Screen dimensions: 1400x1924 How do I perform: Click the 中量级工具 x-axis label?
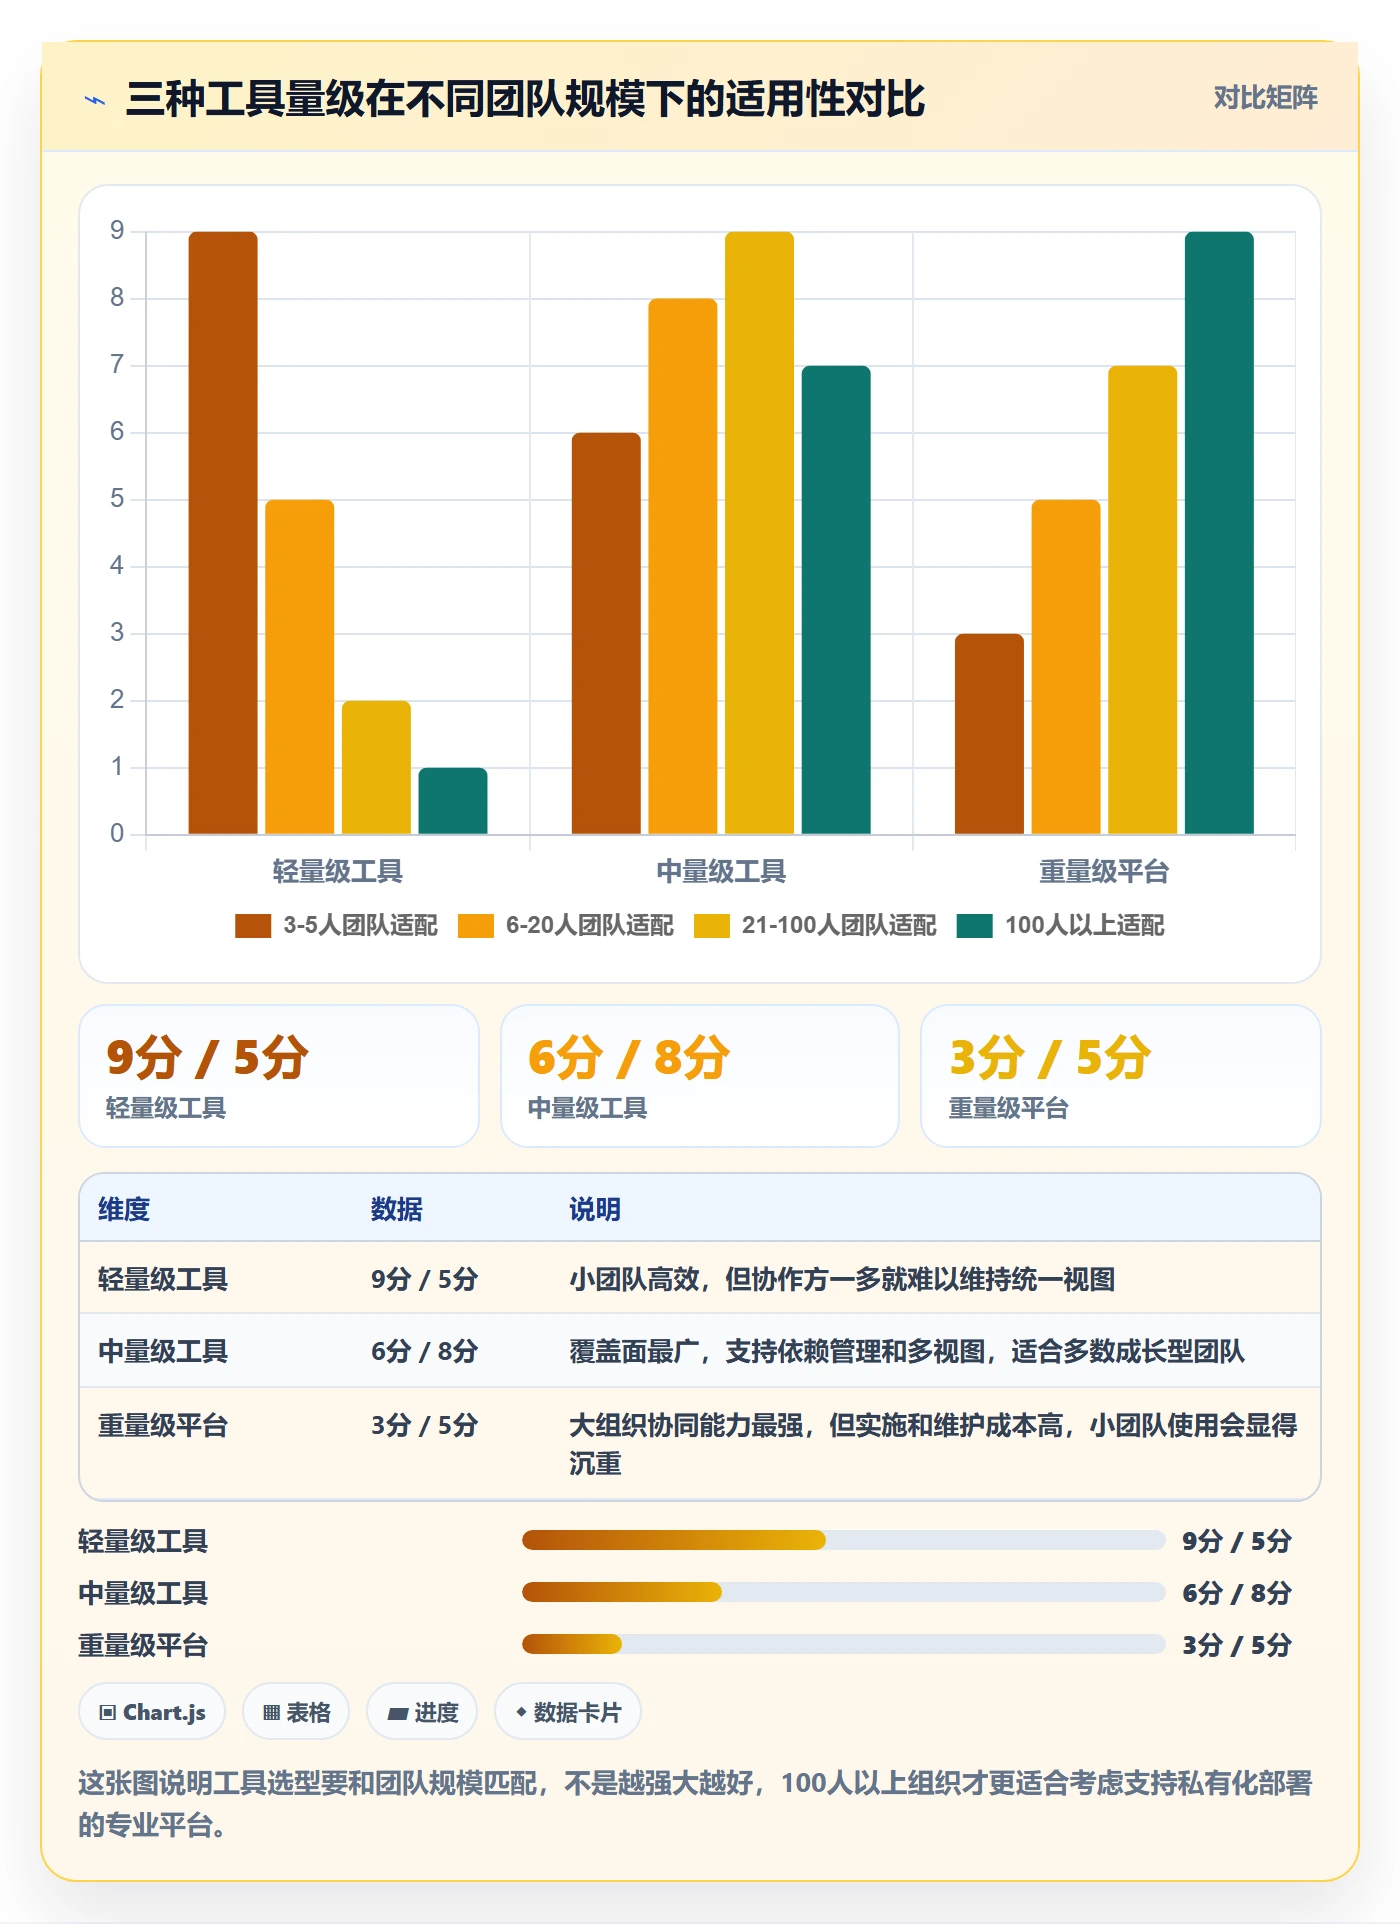(721, 872)
